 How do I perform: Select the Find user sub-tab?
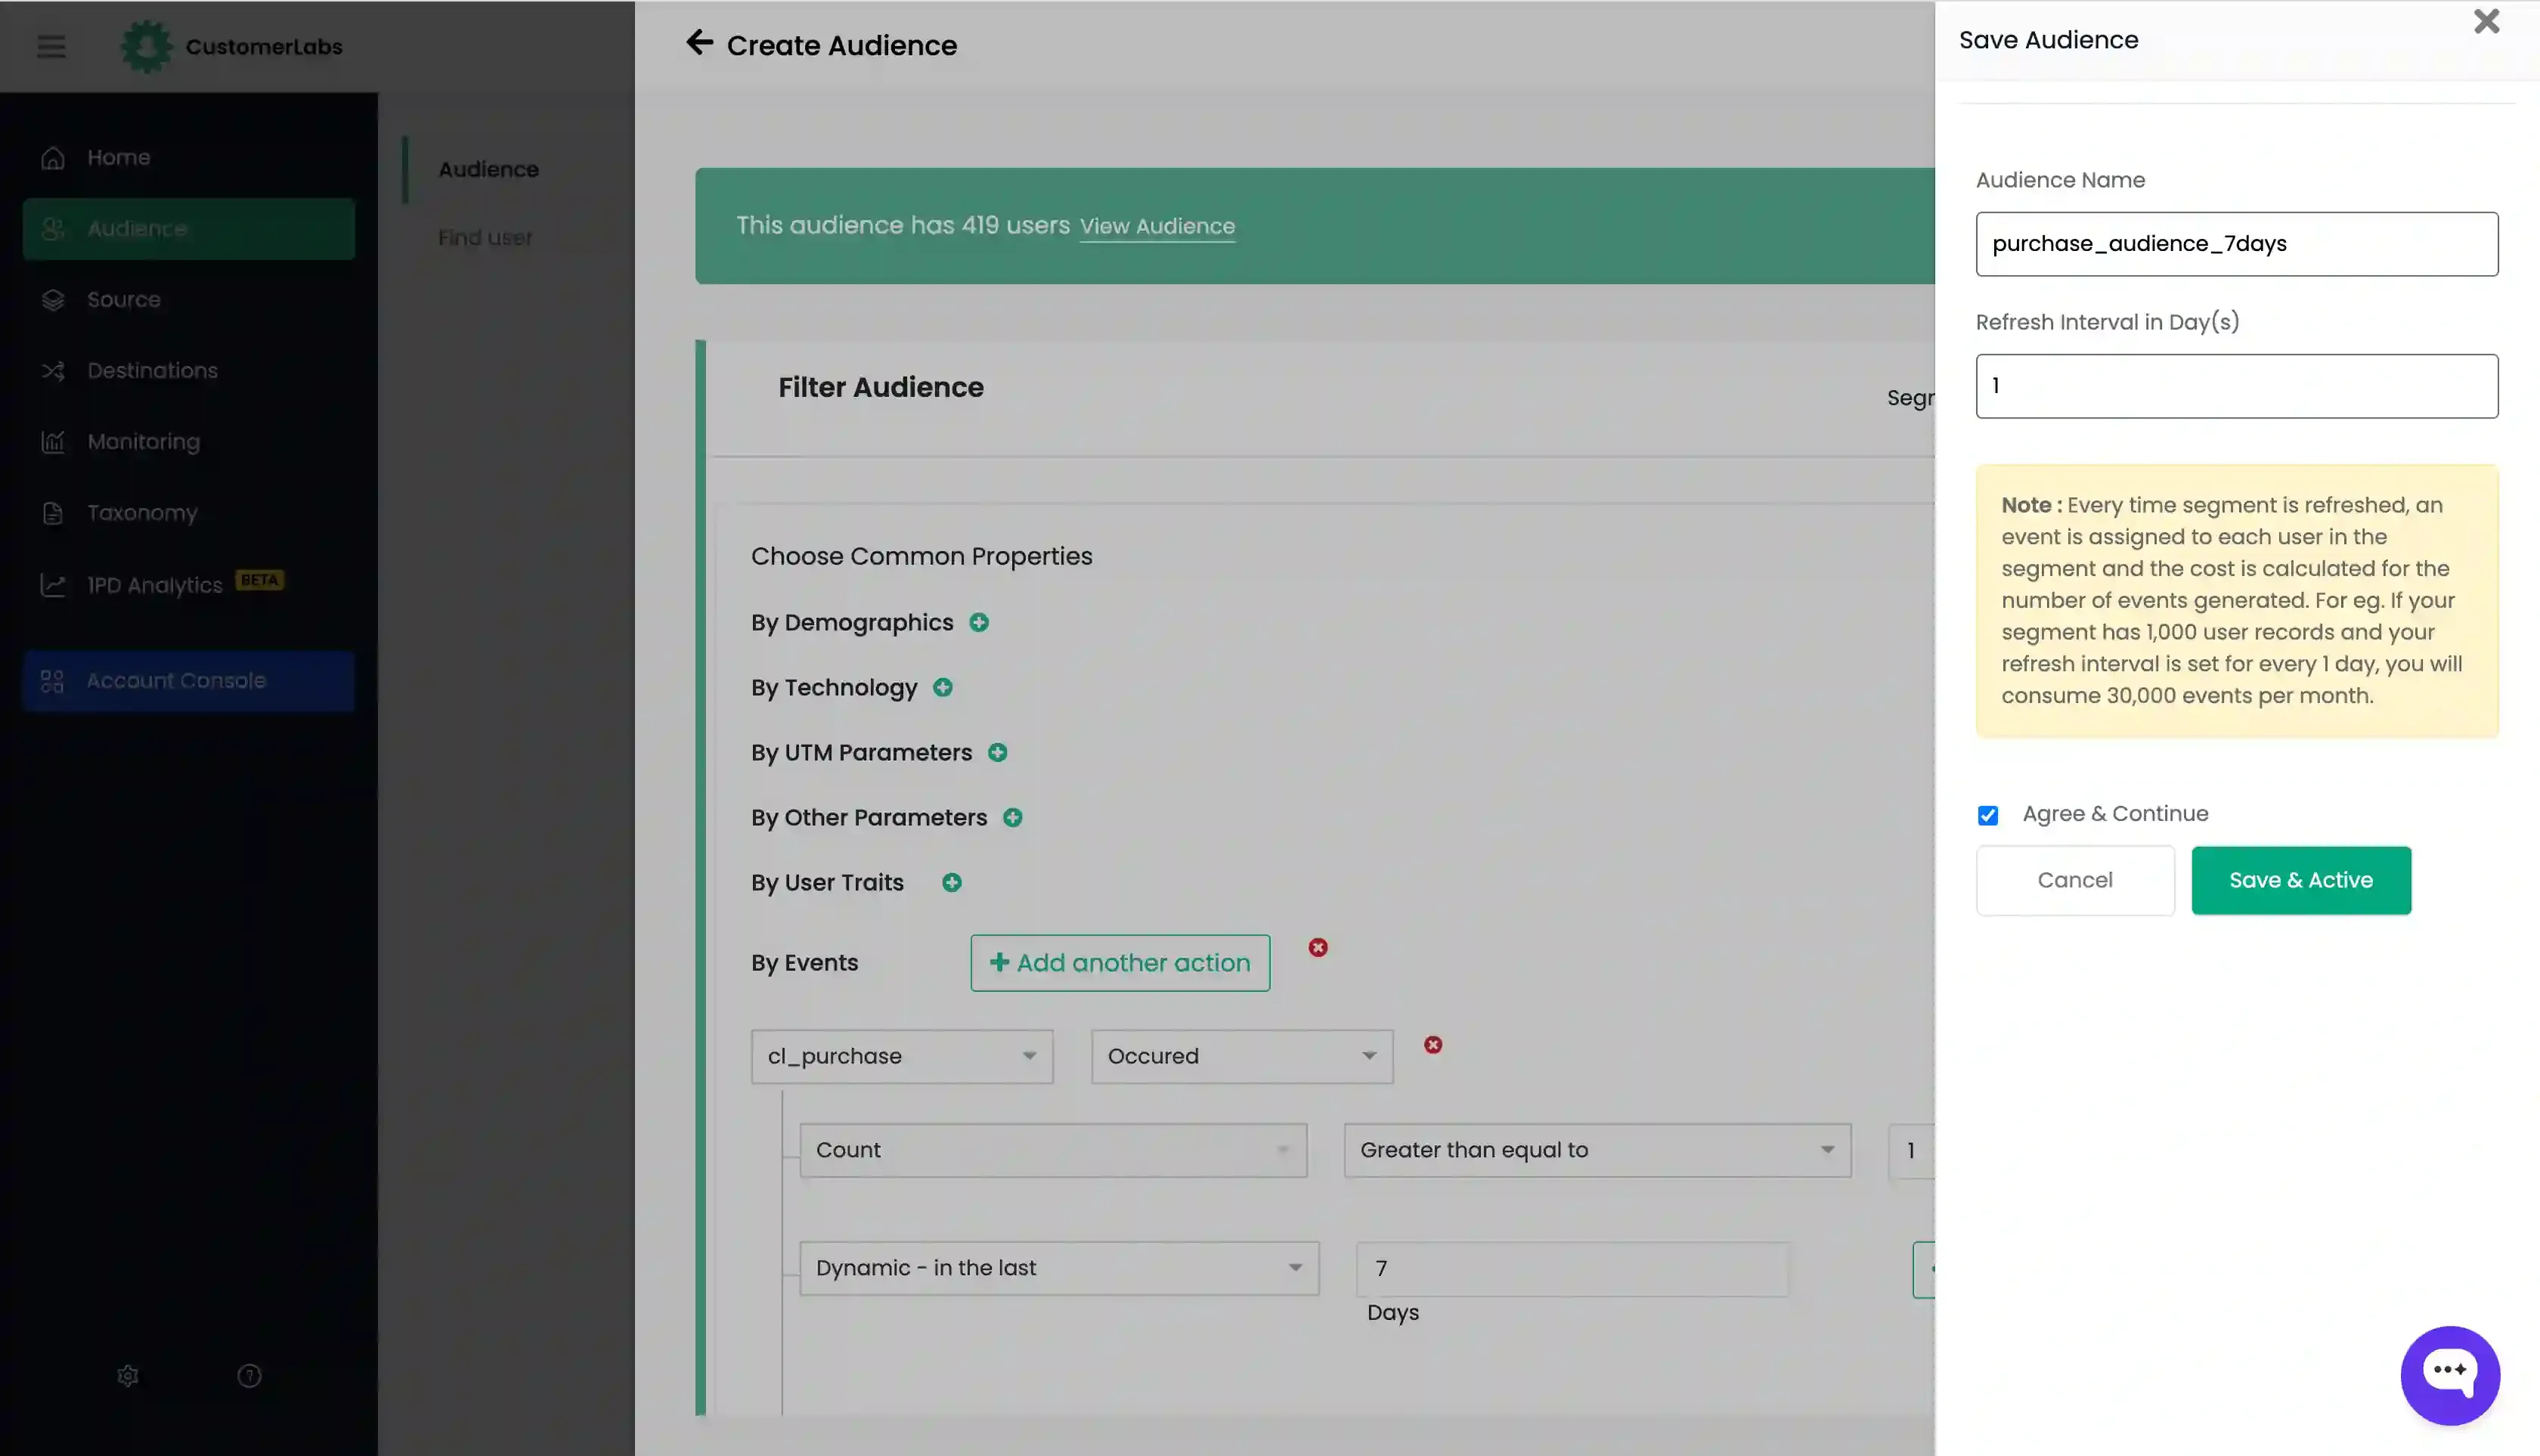[x=485, y=238]
